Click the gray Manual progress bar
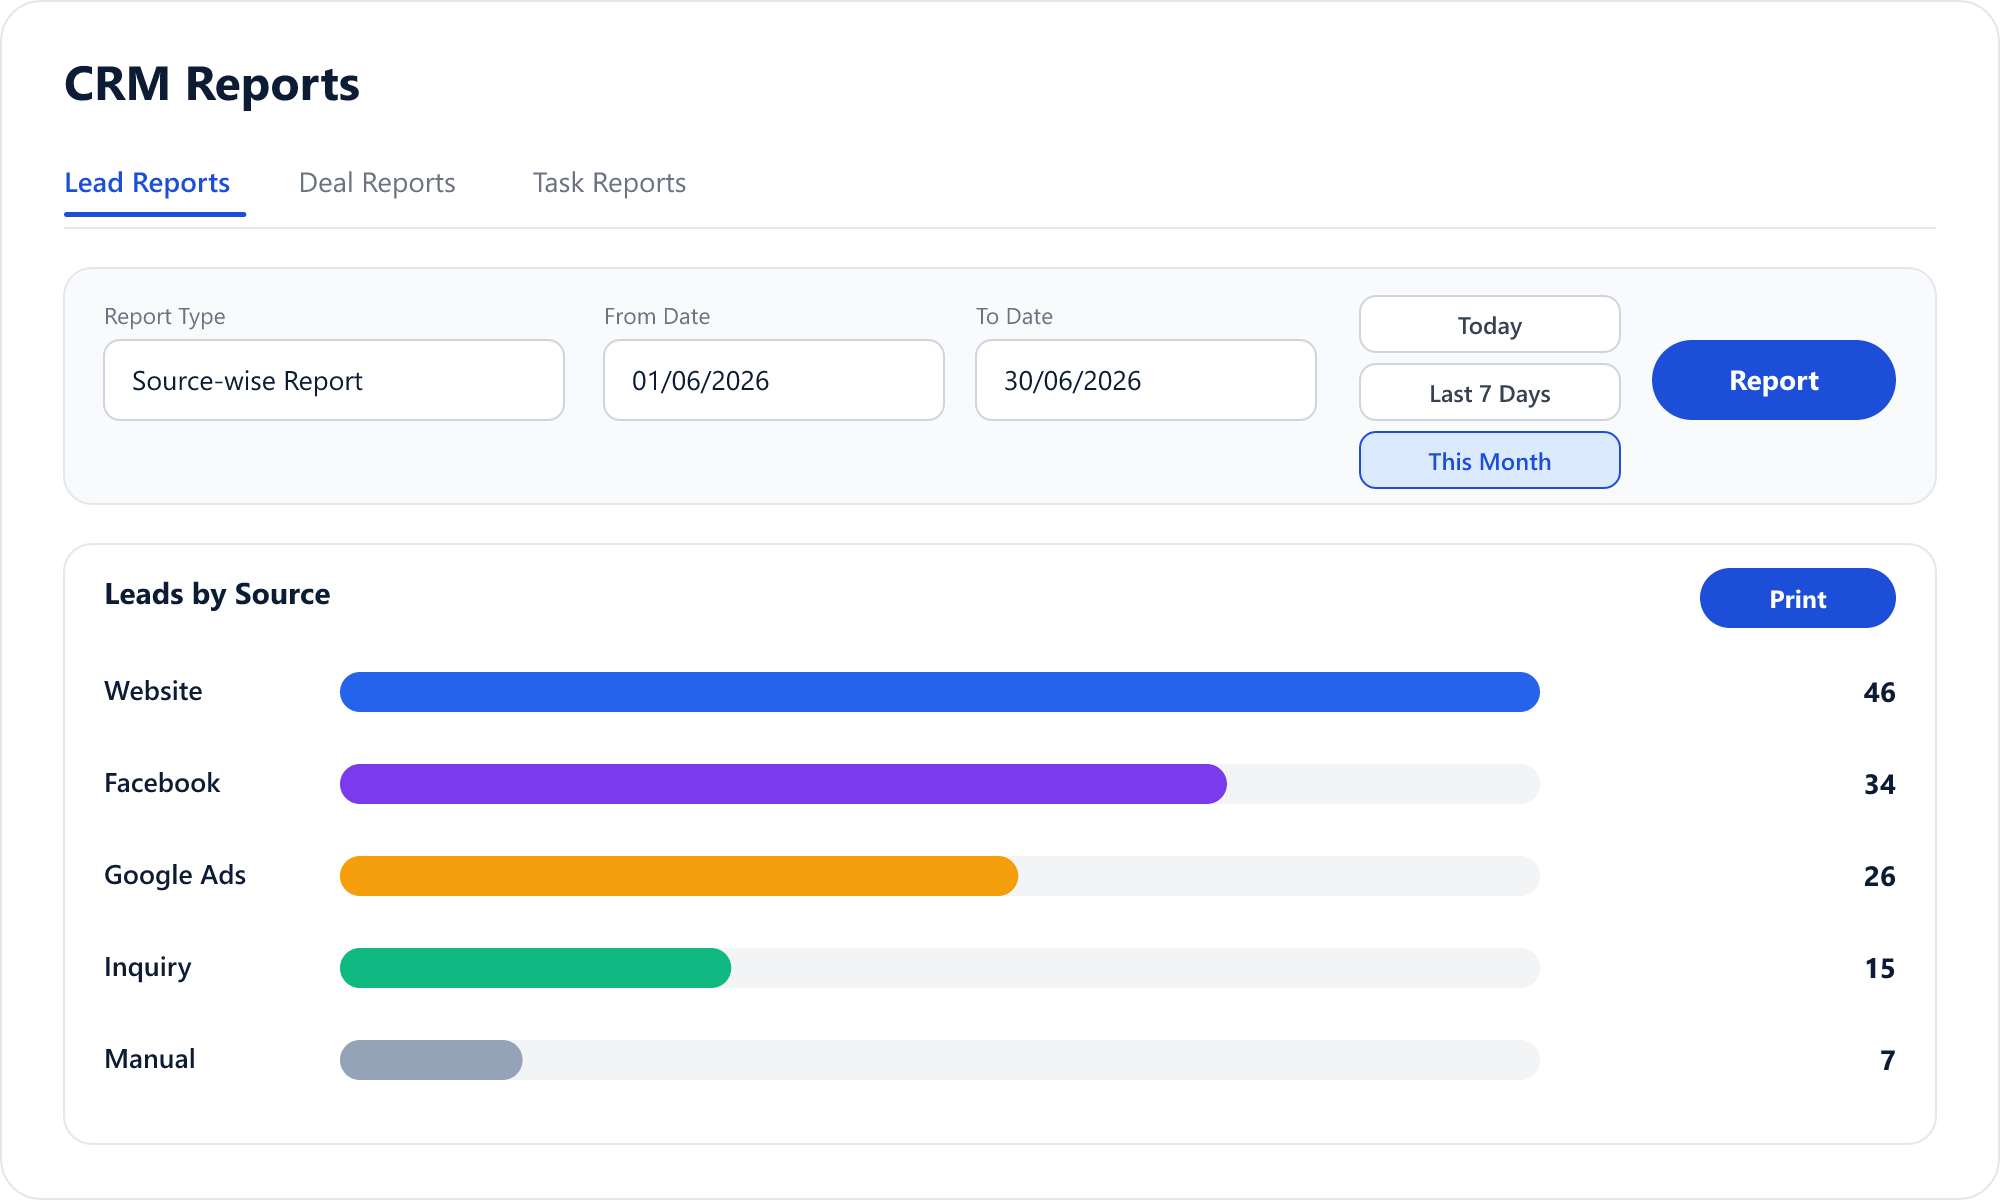 click(431, 1060)
